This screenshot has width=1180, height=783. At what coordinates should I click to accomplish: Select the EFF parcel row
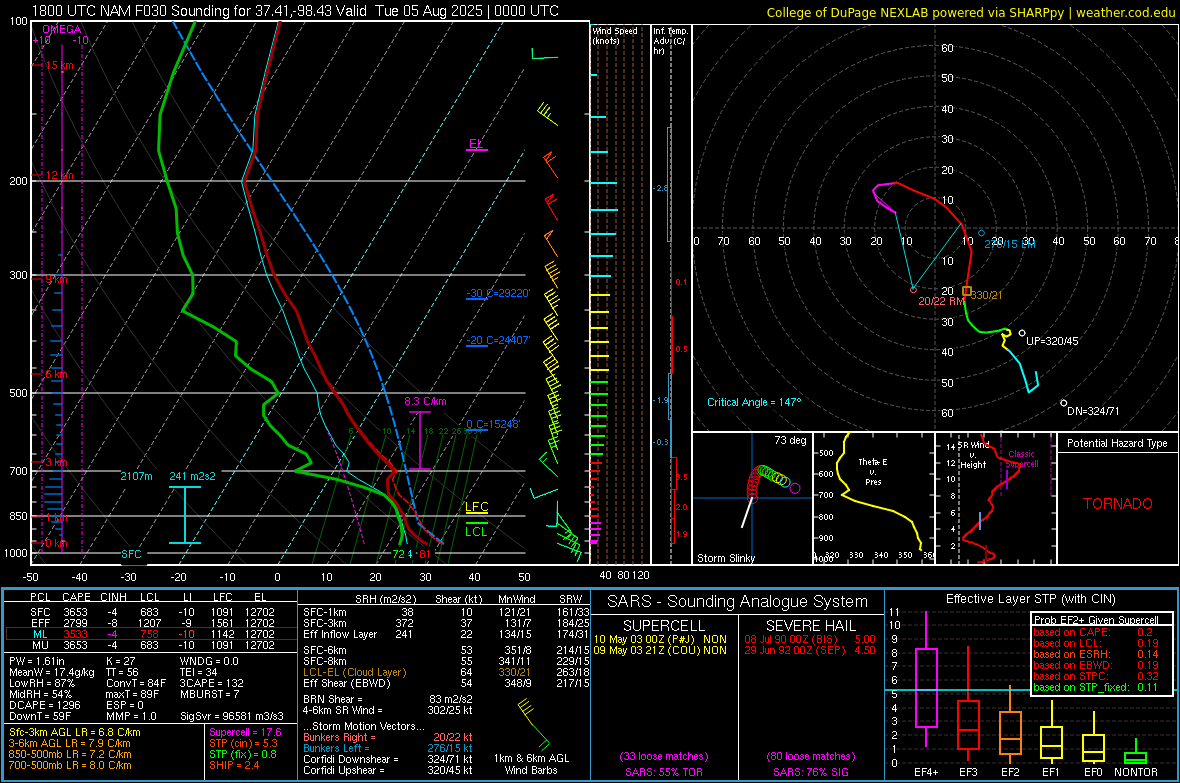pos(151,623)
